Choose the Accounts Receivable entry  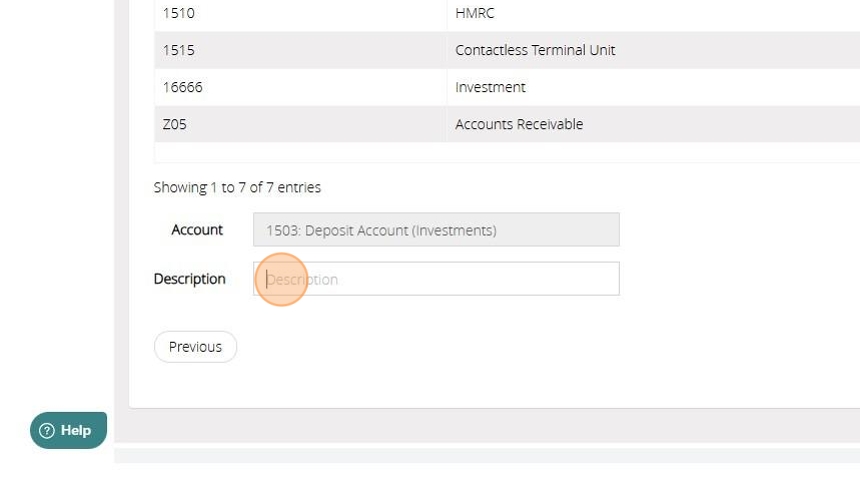point(519,124)
